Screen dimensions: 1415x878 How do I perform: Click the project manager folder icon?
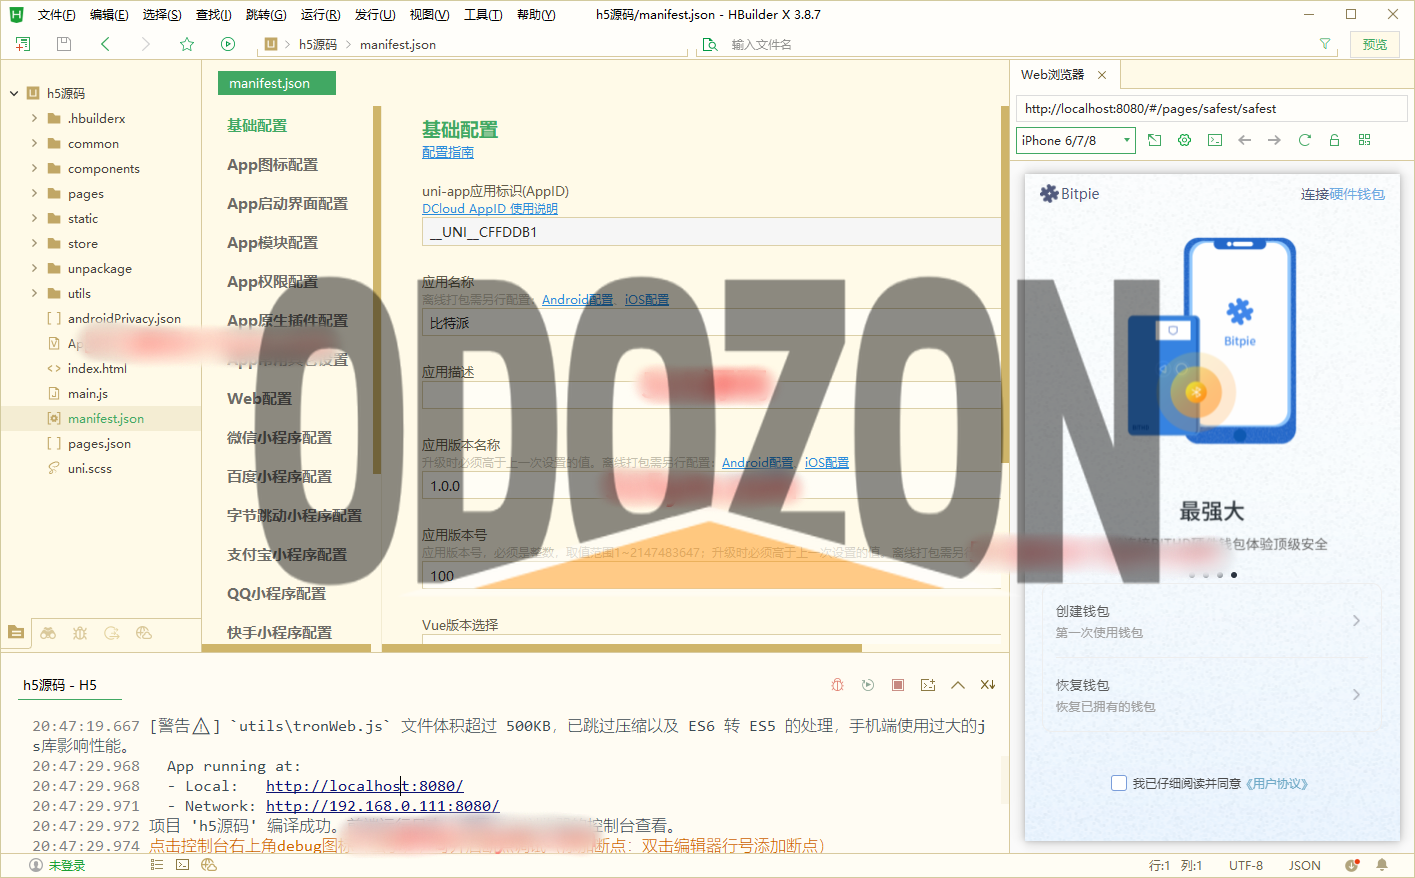tap(16, 632)
